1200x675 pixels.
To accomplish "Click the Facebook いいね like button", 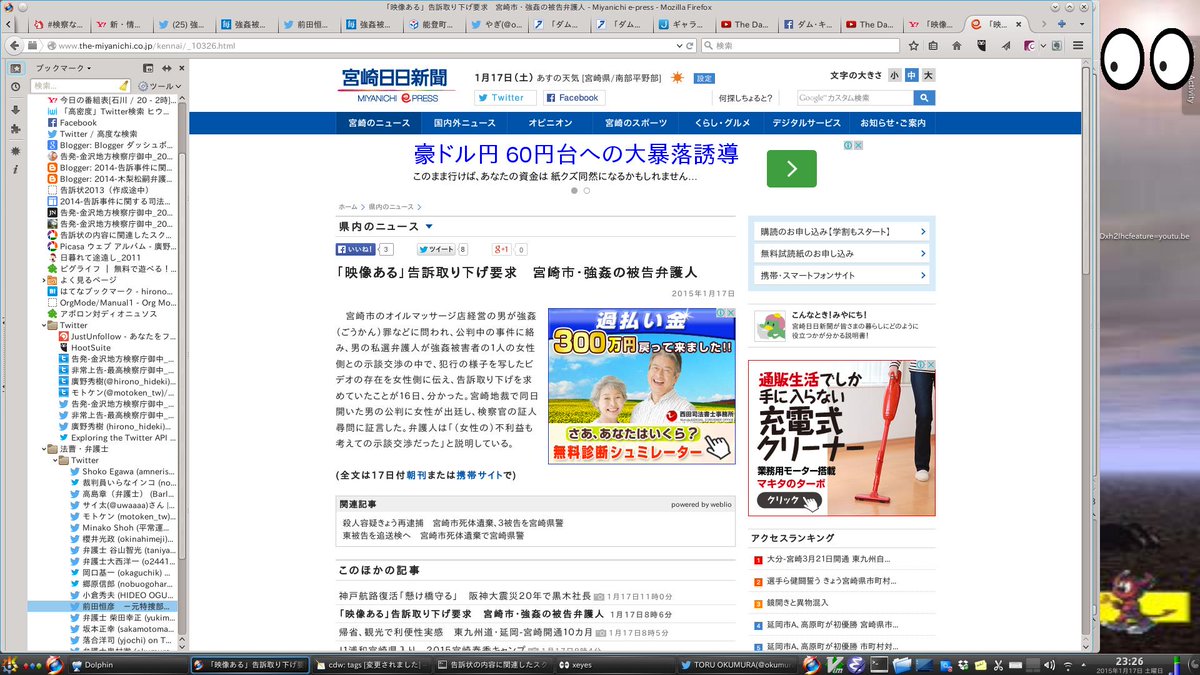I will coord(356,249).
